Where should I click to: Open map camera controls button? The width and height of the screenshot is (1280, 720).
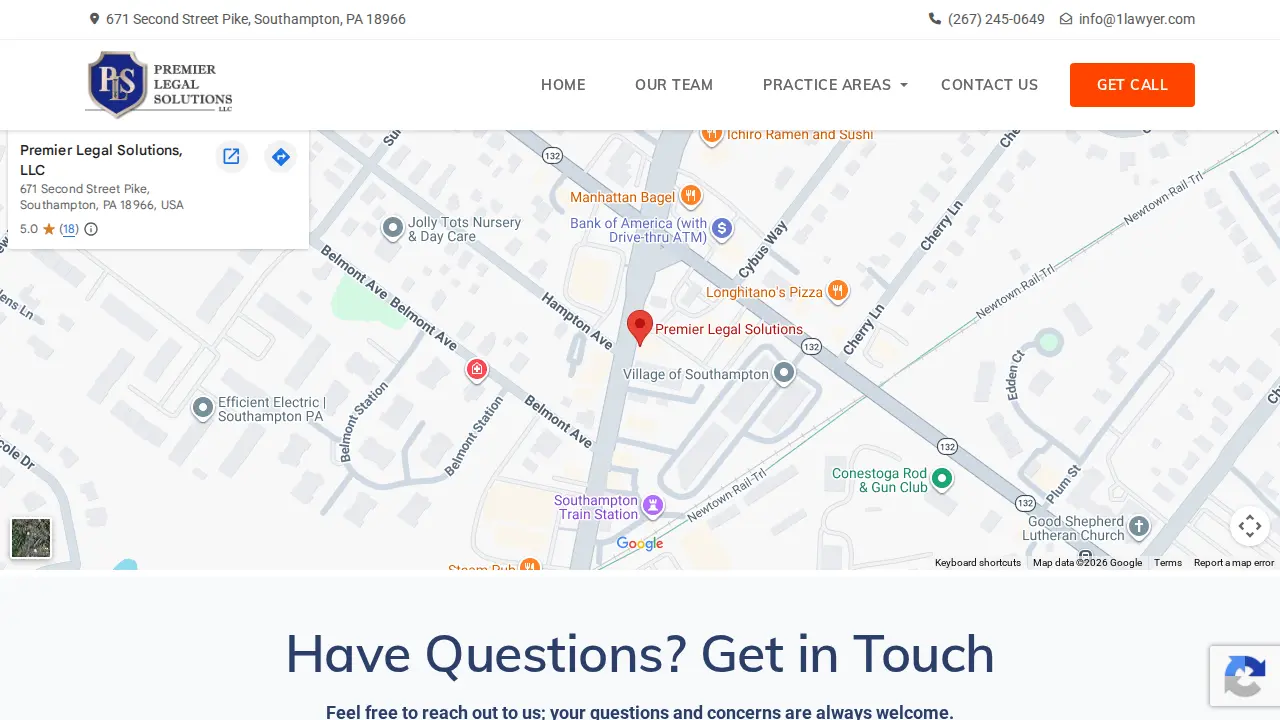click(x=1250, y=526)
